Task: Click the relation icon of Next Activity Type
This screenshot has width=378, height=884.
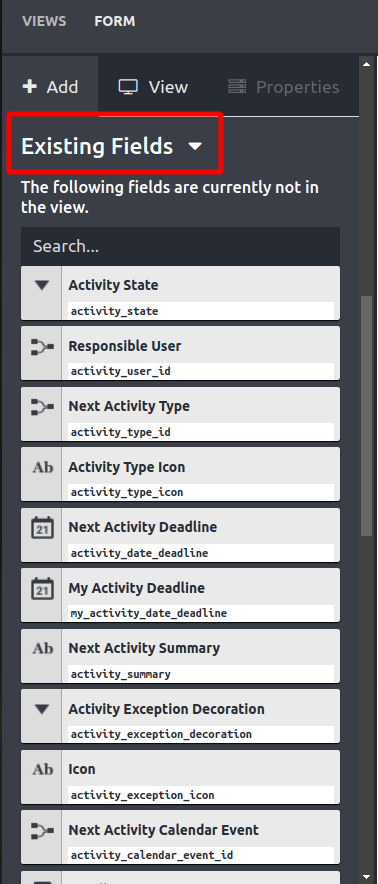Action: 42,407
